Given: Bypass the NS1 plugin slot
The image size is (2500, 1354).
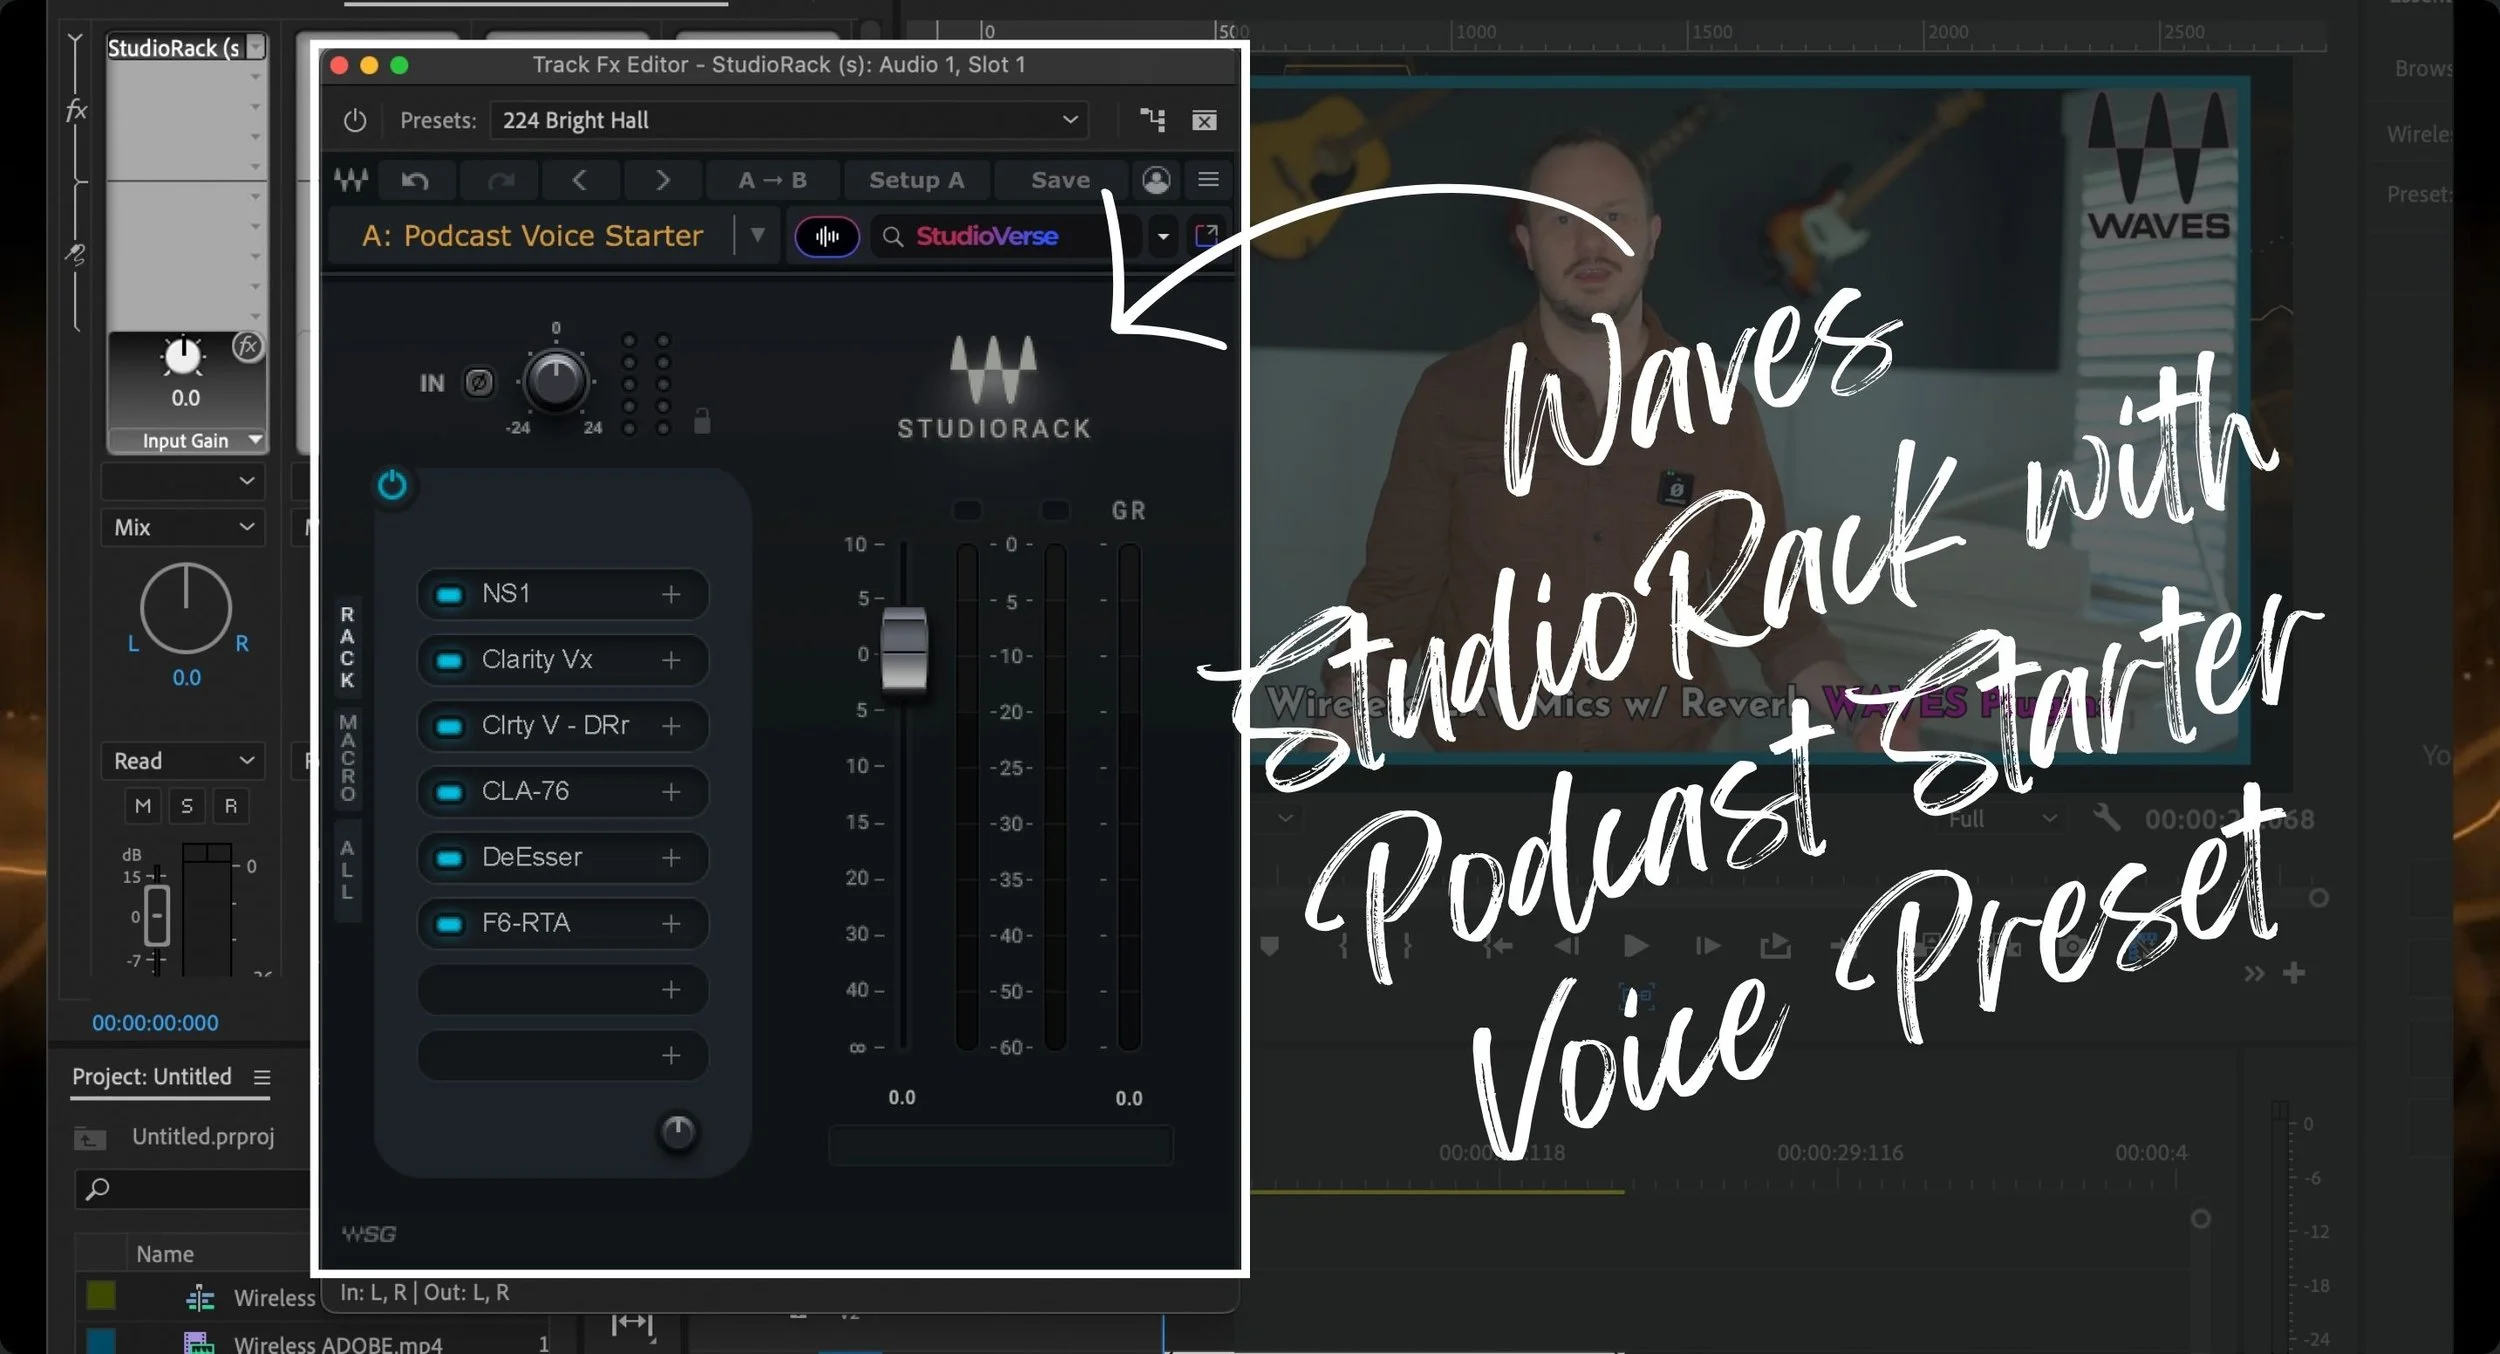Looking at the screenshot, I should (450, 595).
